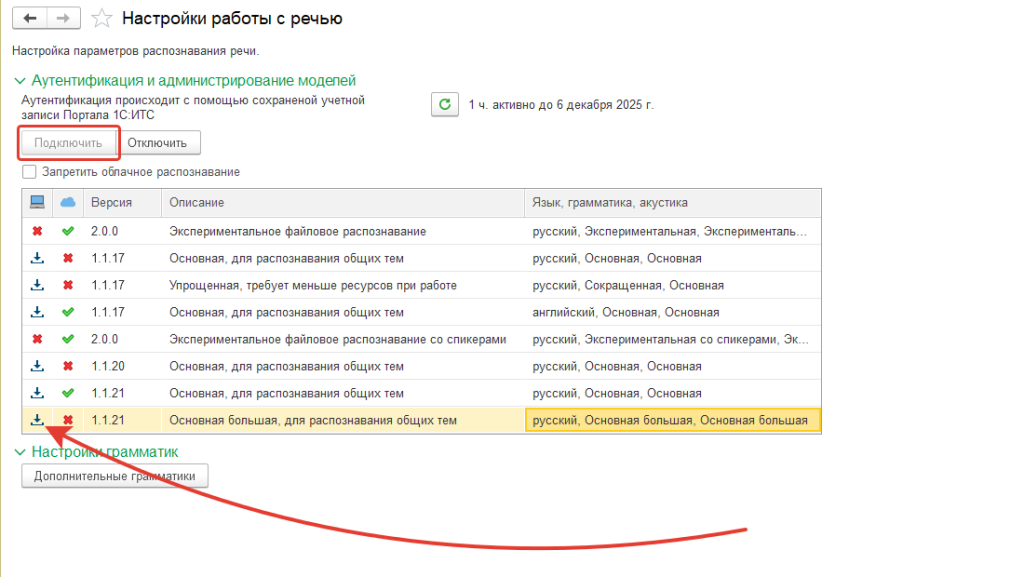The height and width of the screenshot is (577, 1024).
Task: Click the "Подключить" button
Action: pos(68,143)
